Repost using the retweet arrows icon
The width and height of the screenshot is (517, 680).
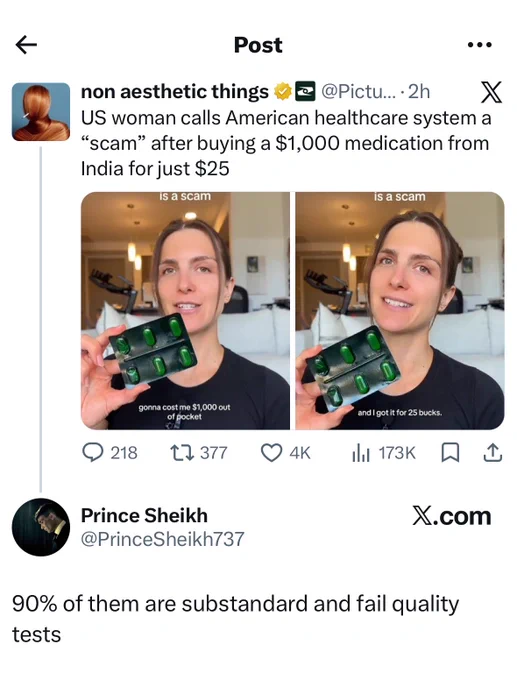click(x=182, y=453)
